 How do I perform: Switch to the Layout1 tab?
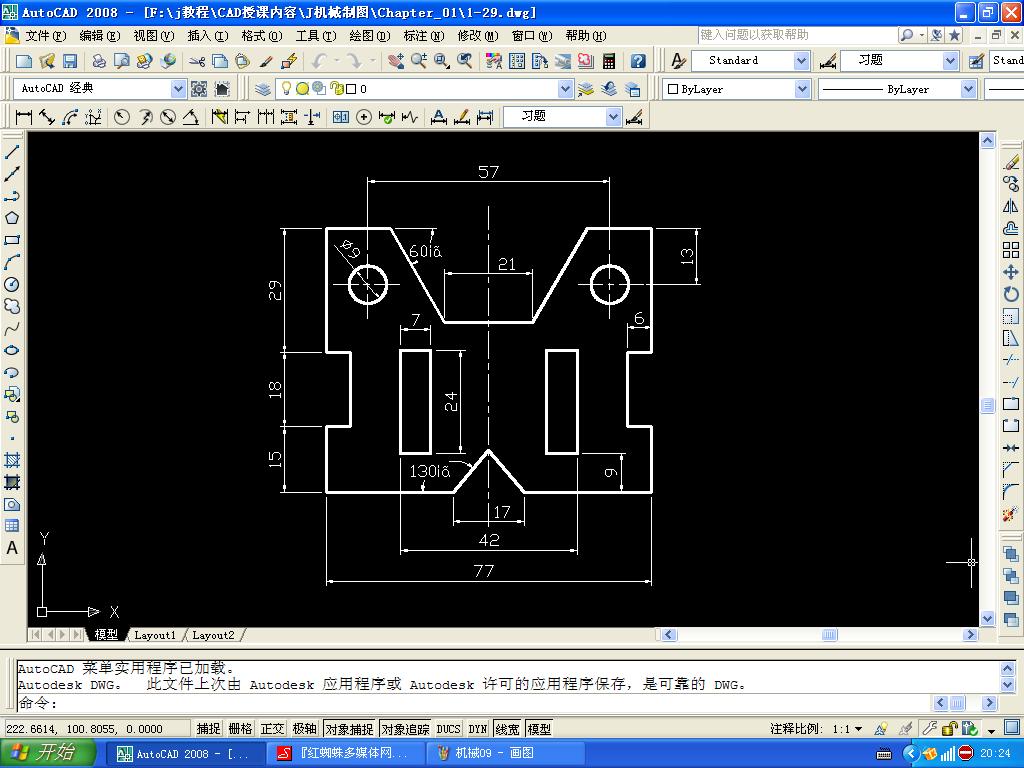[155, 635]
